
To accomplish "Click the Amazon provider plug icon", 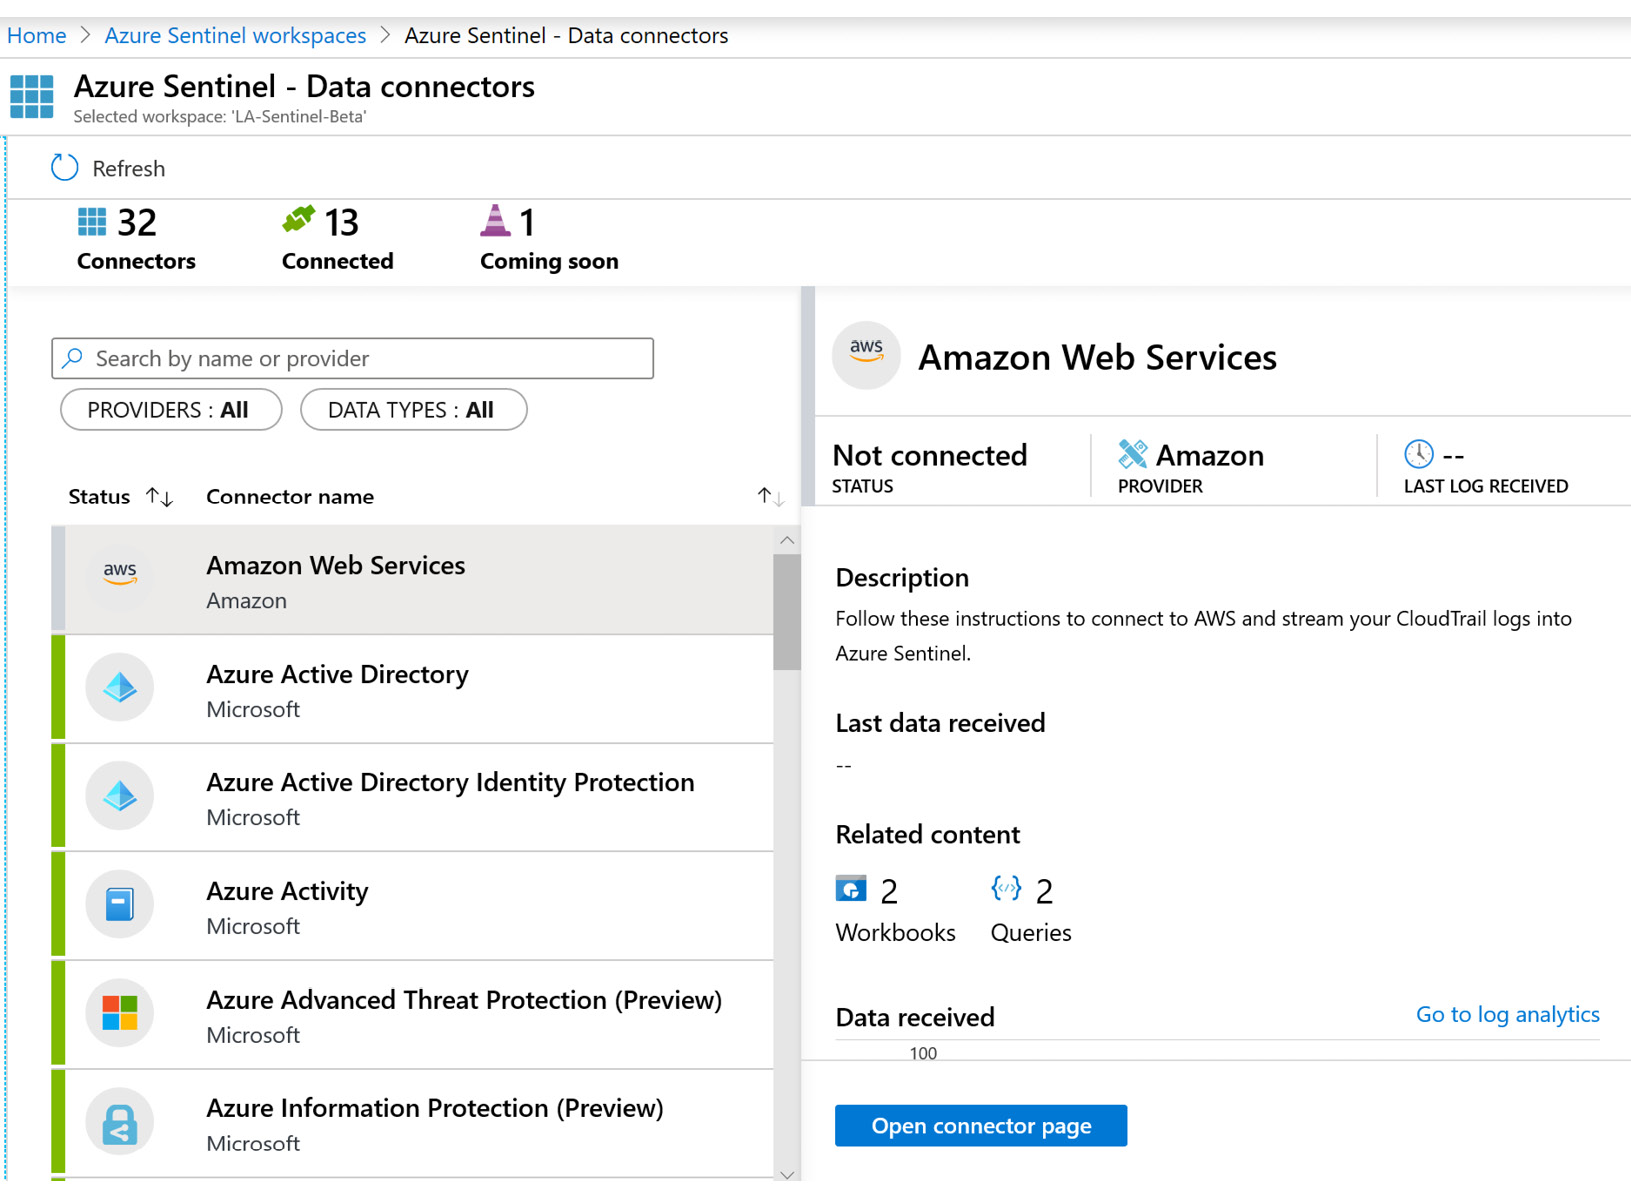I will coord(1133,454).
